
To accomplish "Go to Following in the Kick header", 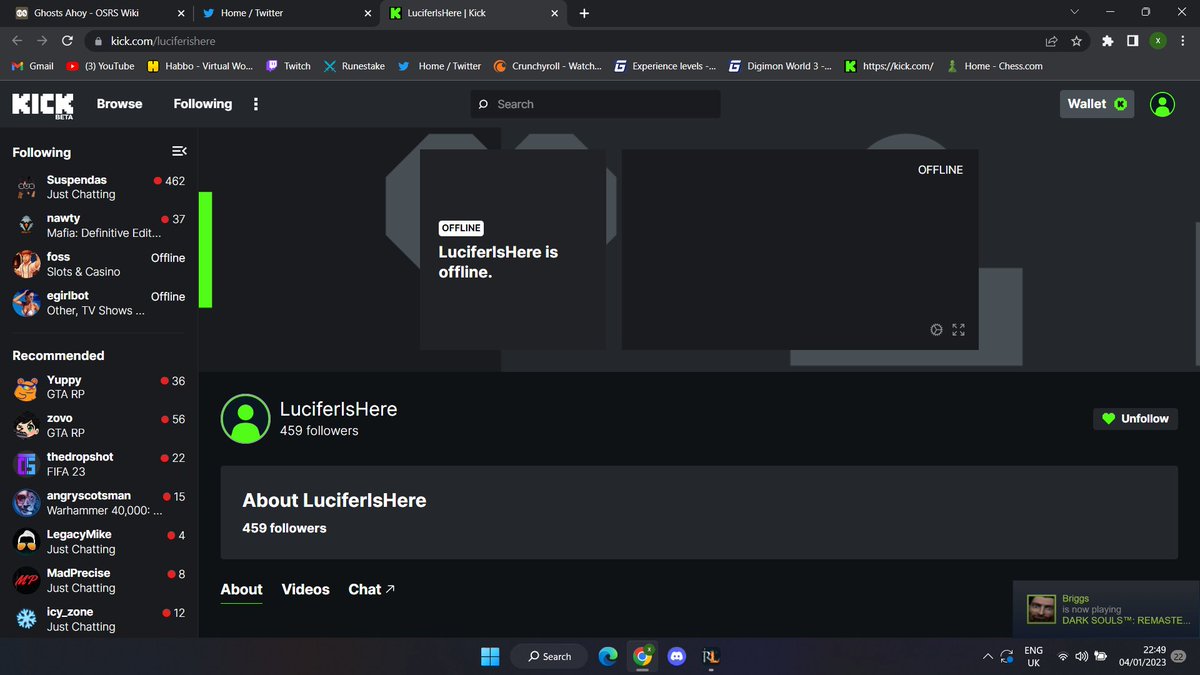I will 202,104.
